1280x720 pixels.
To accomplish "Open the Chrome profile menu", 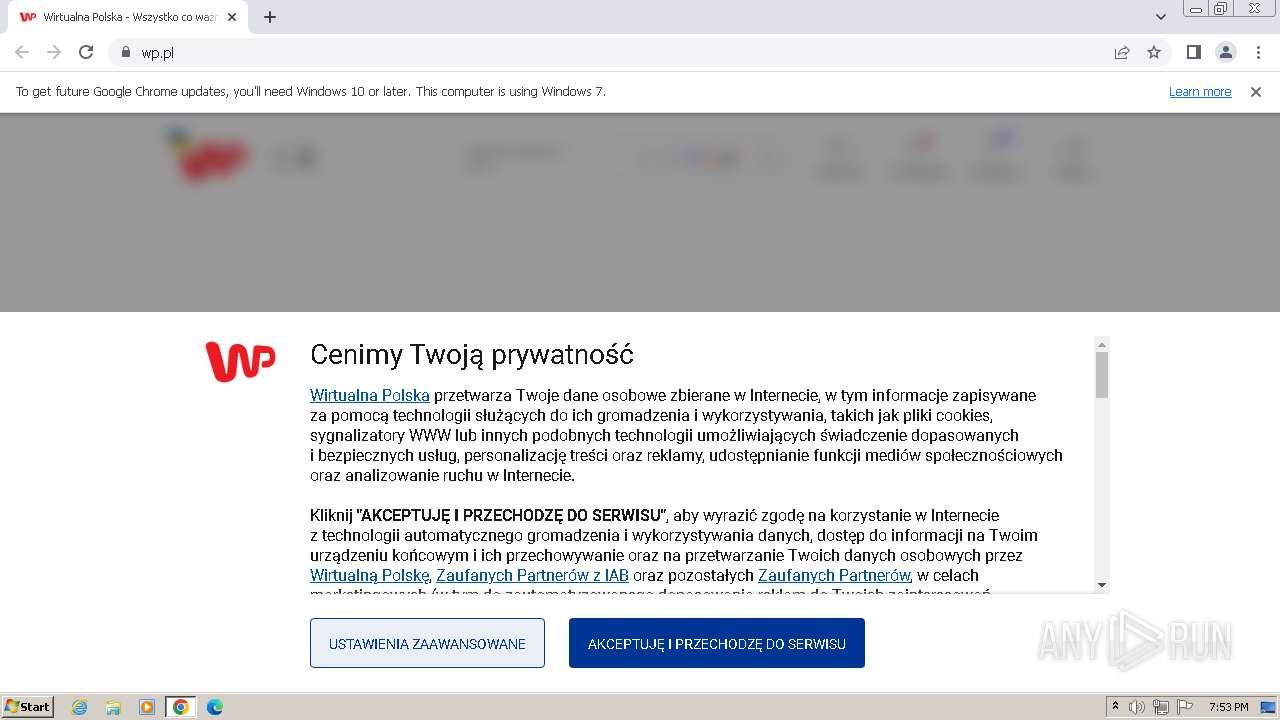I will 1225,52.
